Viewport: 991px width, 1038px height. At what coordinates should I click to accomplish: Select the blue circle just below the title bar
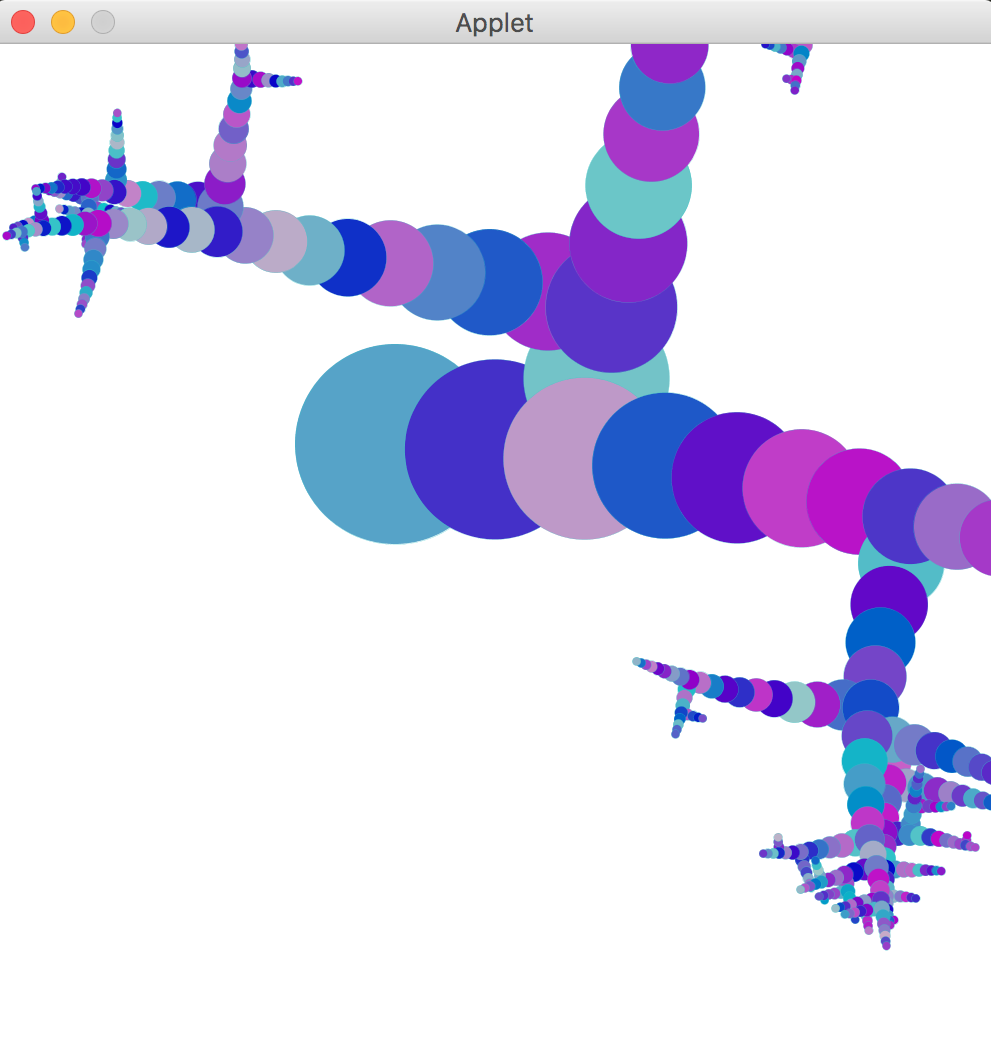point(662,88)
